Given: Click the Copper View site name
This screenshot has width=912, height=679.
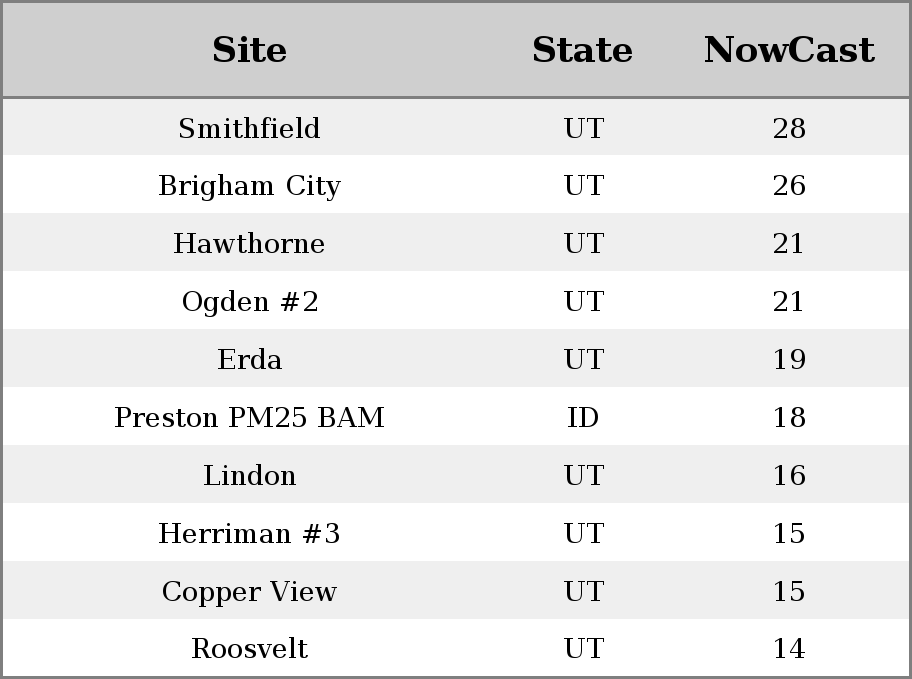Looking at the screenshot, I should [x=249, y=592].
